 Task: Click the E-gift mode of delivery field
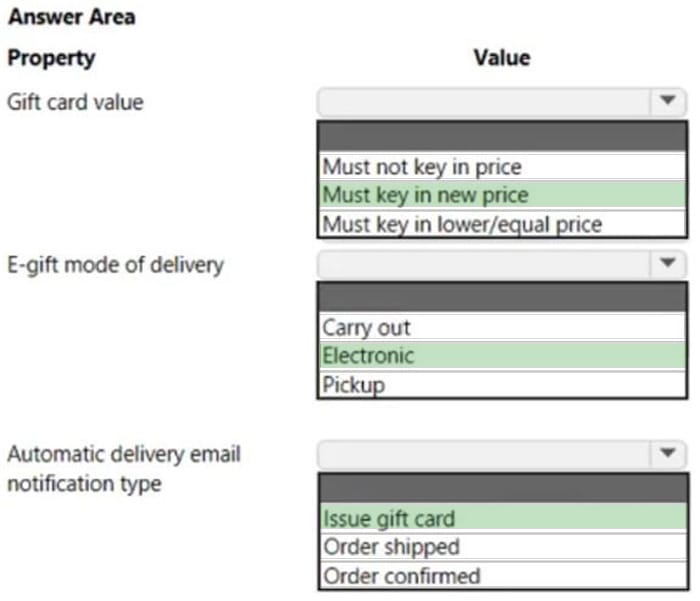[484, 264]
